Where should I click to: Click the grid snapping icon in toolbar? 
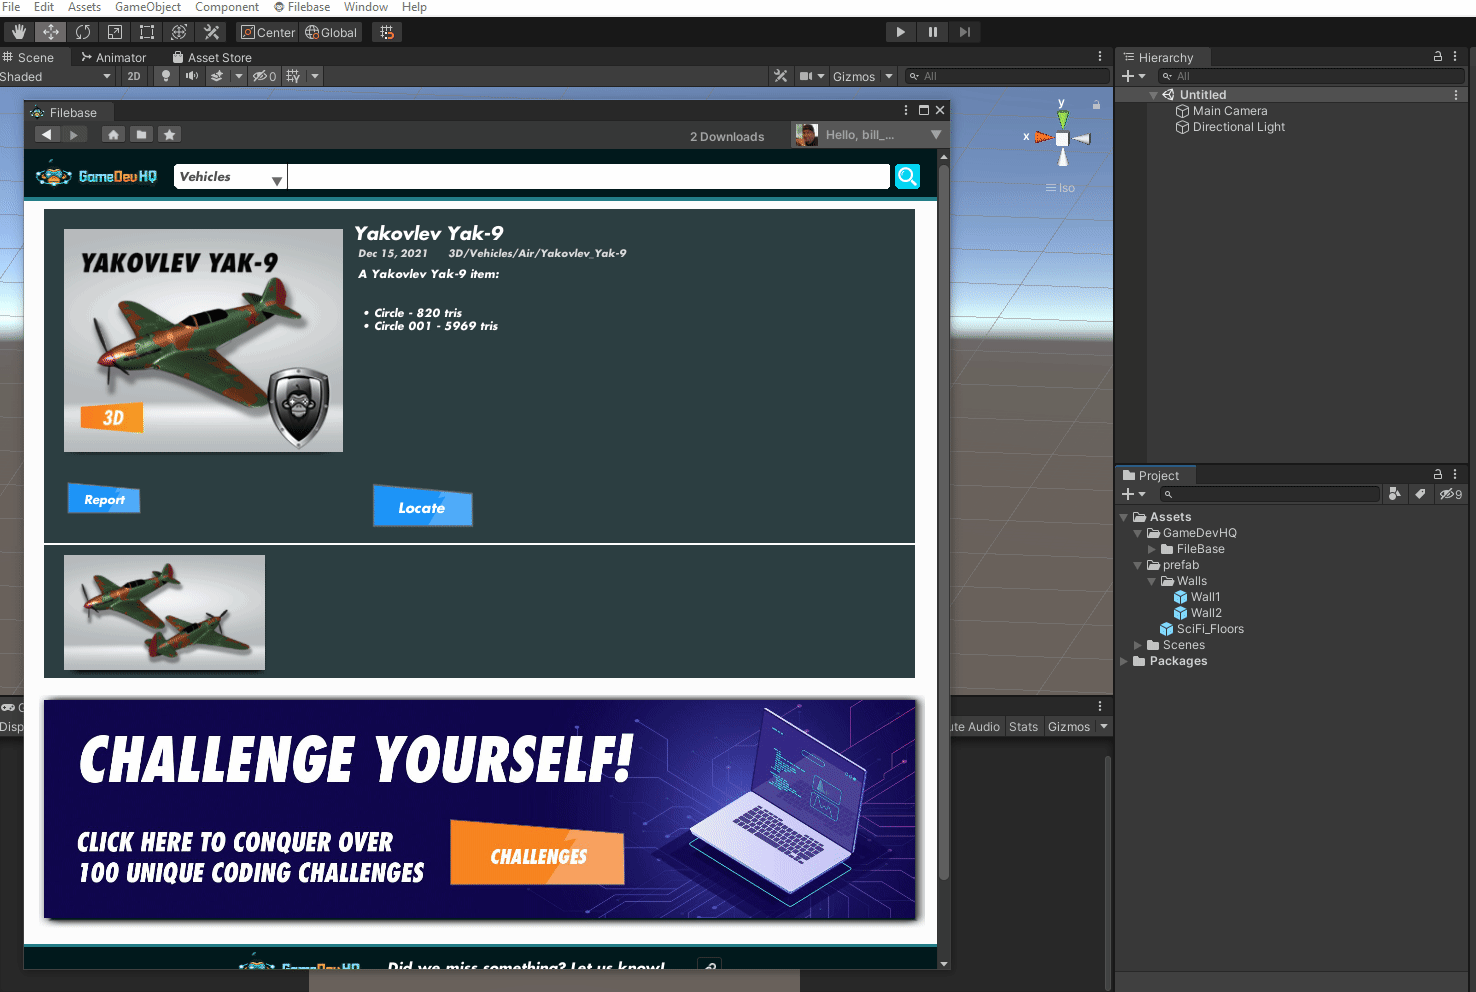point(387,32)
